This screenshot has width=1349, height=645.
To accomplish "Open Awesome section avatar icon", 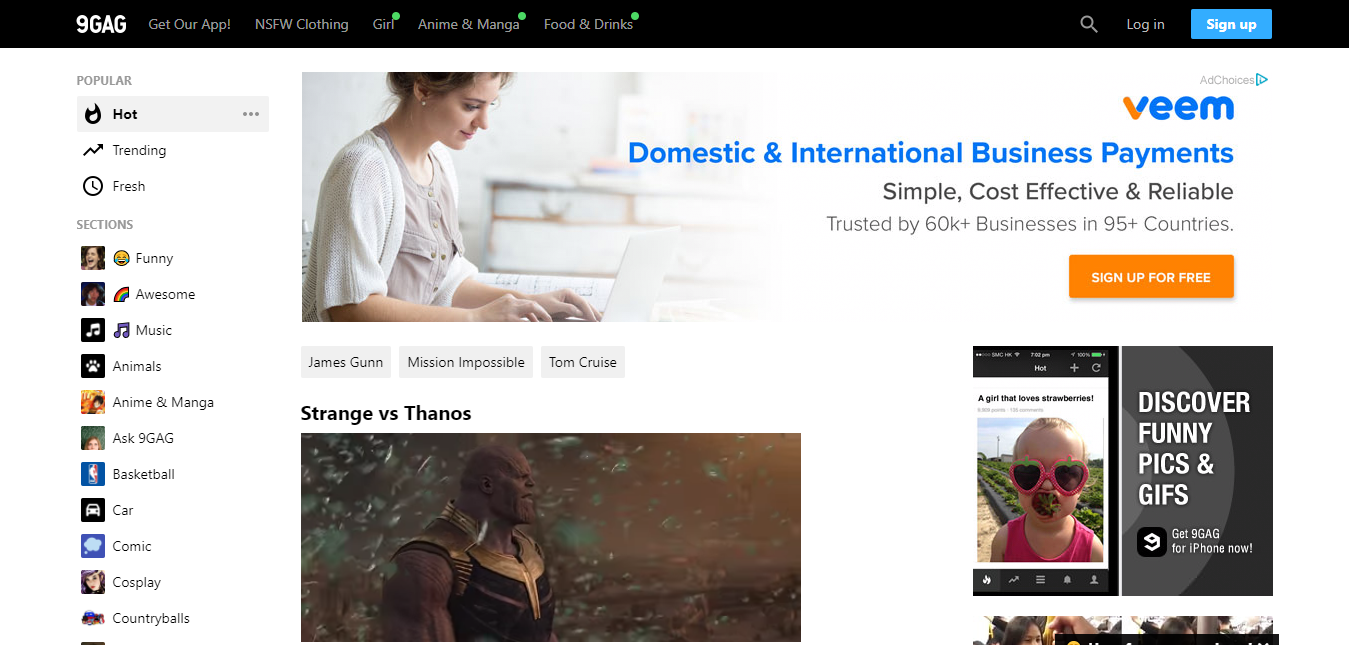I will 93,294.
